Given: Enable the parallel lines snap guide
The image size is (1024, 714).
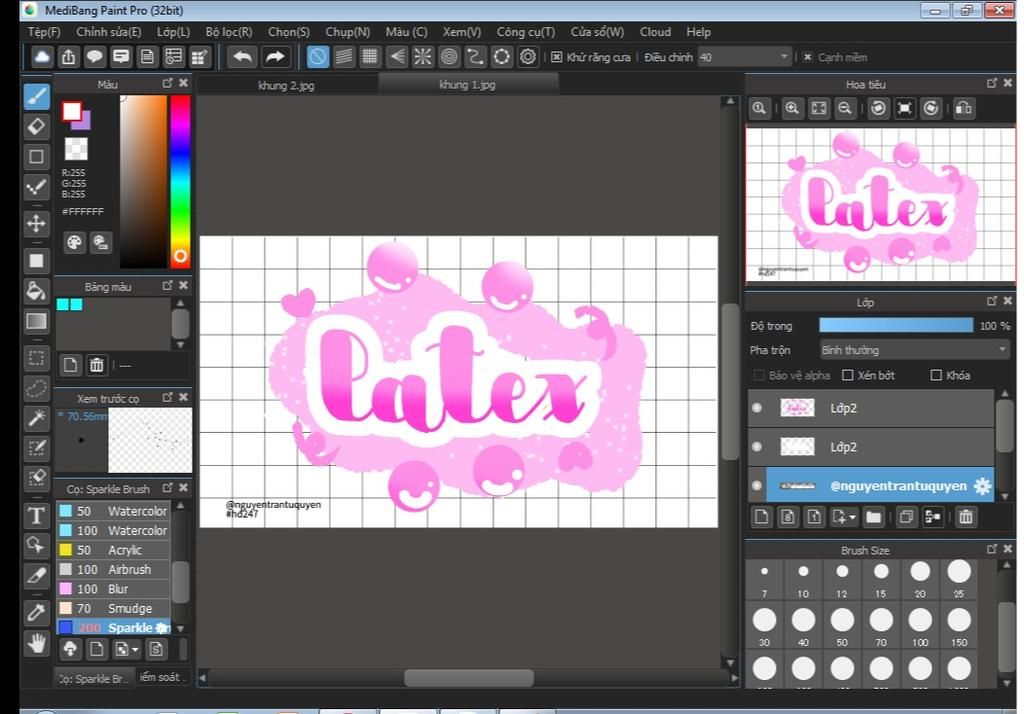Looking at the screenshot, I should (x=344, y=57).
